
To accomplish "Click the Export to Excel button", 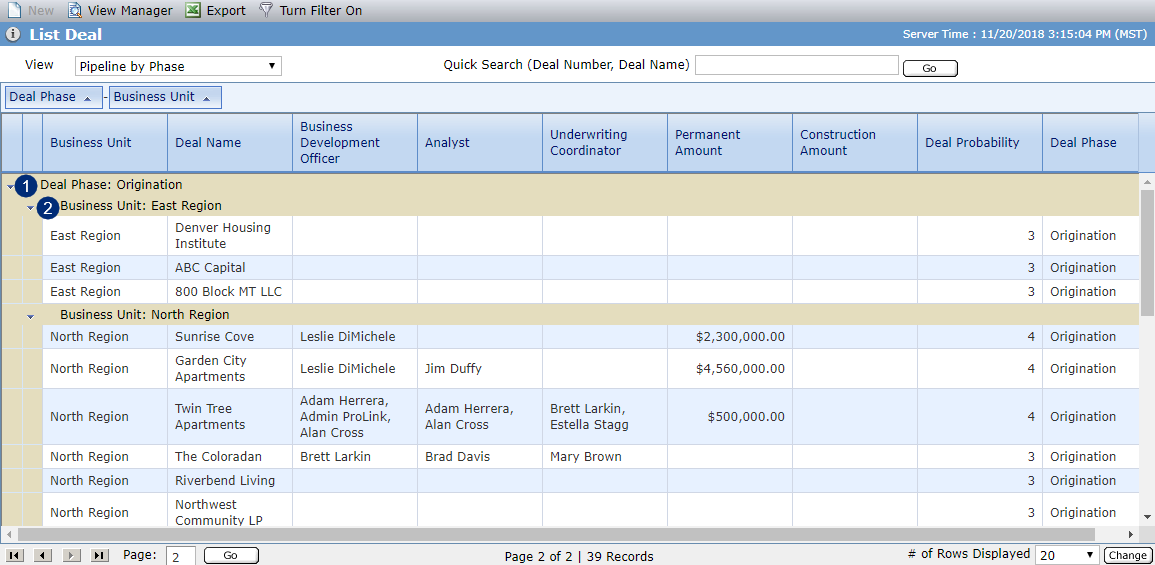I will point(215,10).
